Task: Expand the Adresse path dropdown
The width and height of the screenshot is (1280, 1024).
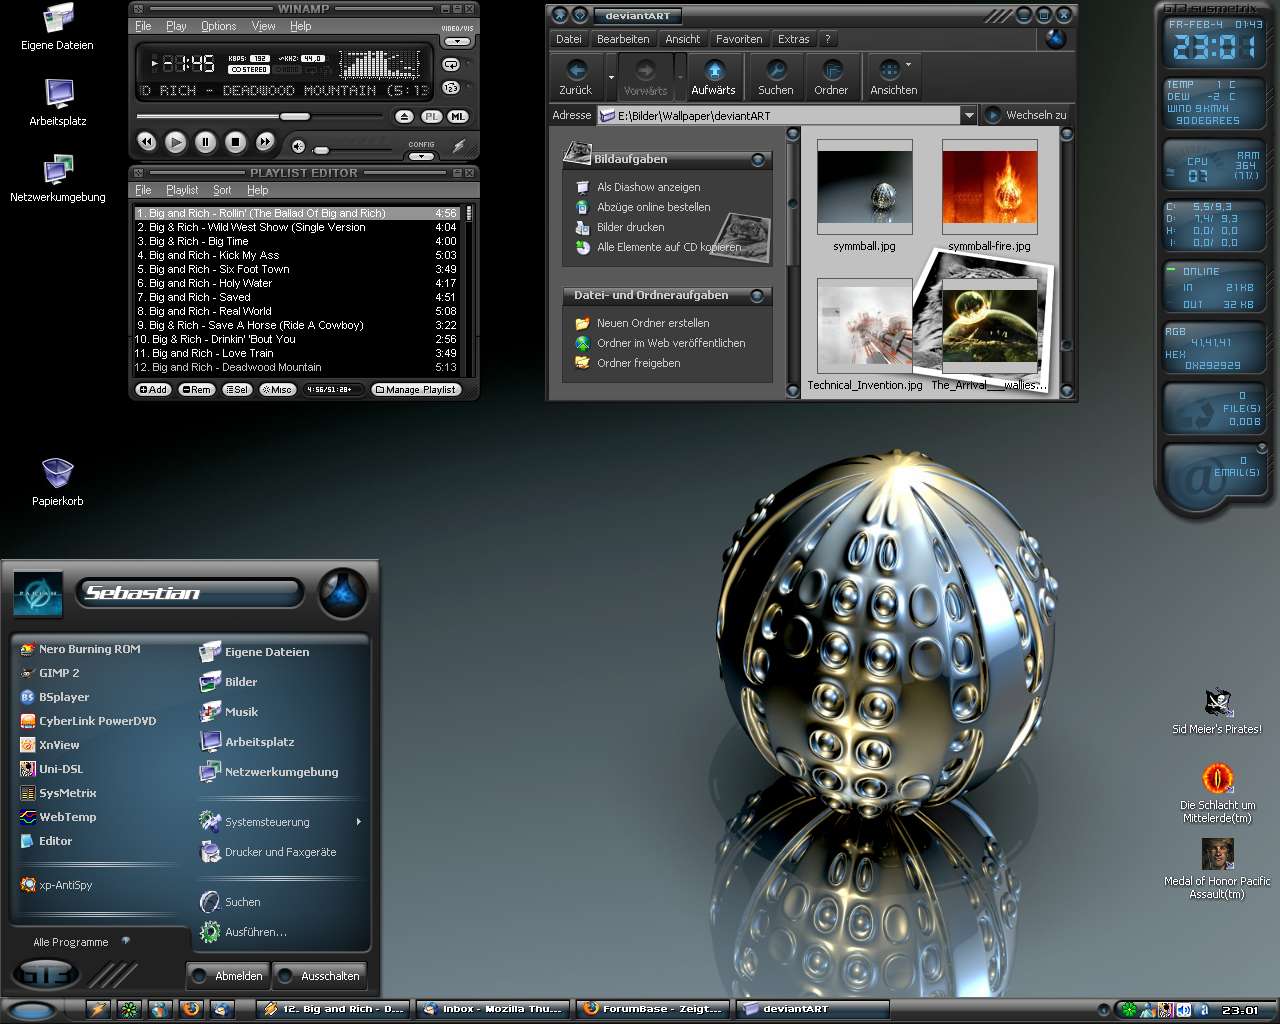Action: tap(968, 116)
